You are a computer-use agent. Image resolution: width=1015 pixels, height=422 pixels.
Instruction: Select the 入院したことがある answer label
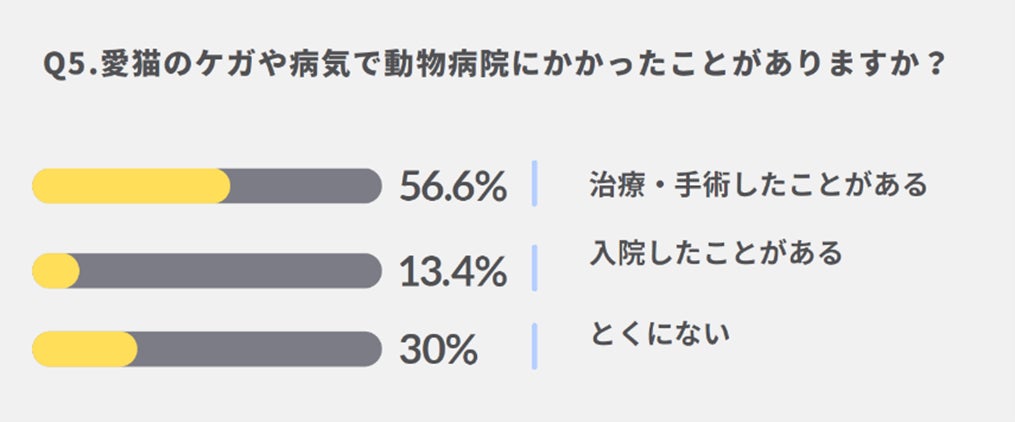[716, 252]
